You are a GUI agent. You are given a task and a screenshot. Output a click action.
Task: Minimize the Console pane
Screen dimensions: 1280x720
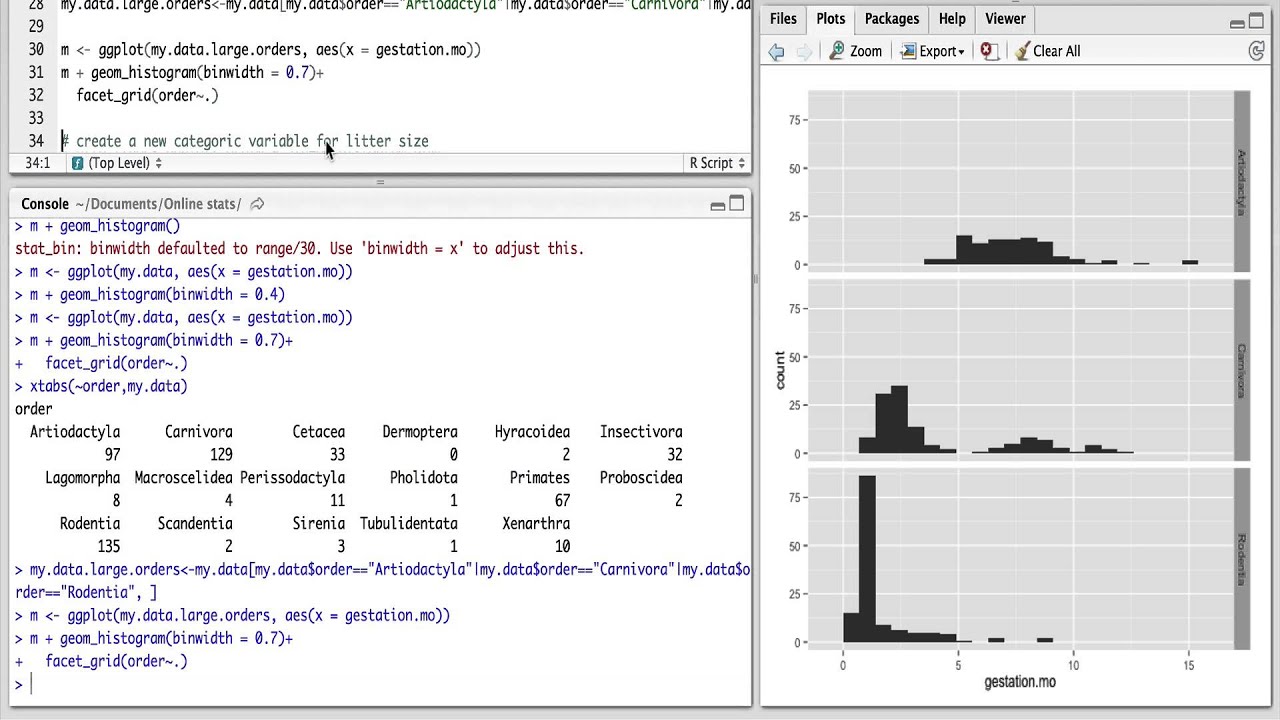coord(717,205)
